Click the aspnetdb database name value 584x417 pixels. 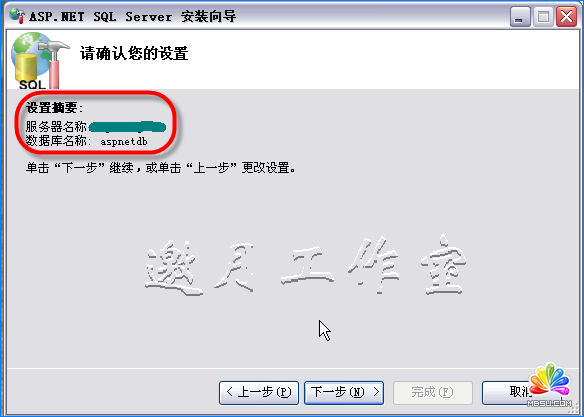[124, 141]
